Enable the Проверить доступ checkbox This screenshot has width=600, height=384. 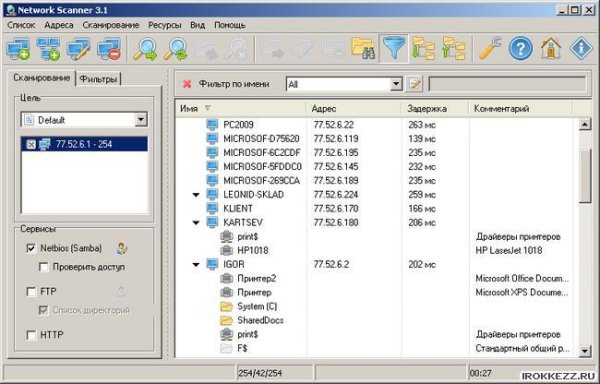coord(44,267)
